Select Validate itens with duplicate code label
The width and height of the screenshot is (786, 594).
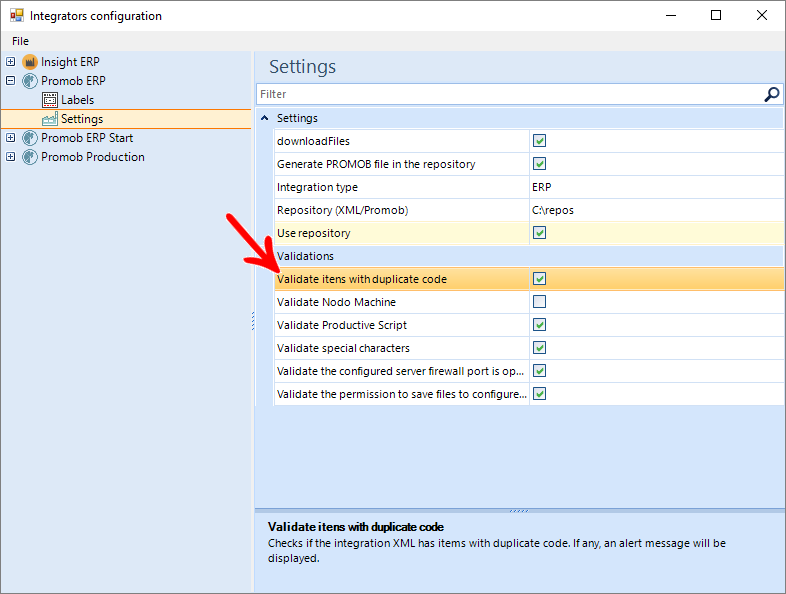361,279
